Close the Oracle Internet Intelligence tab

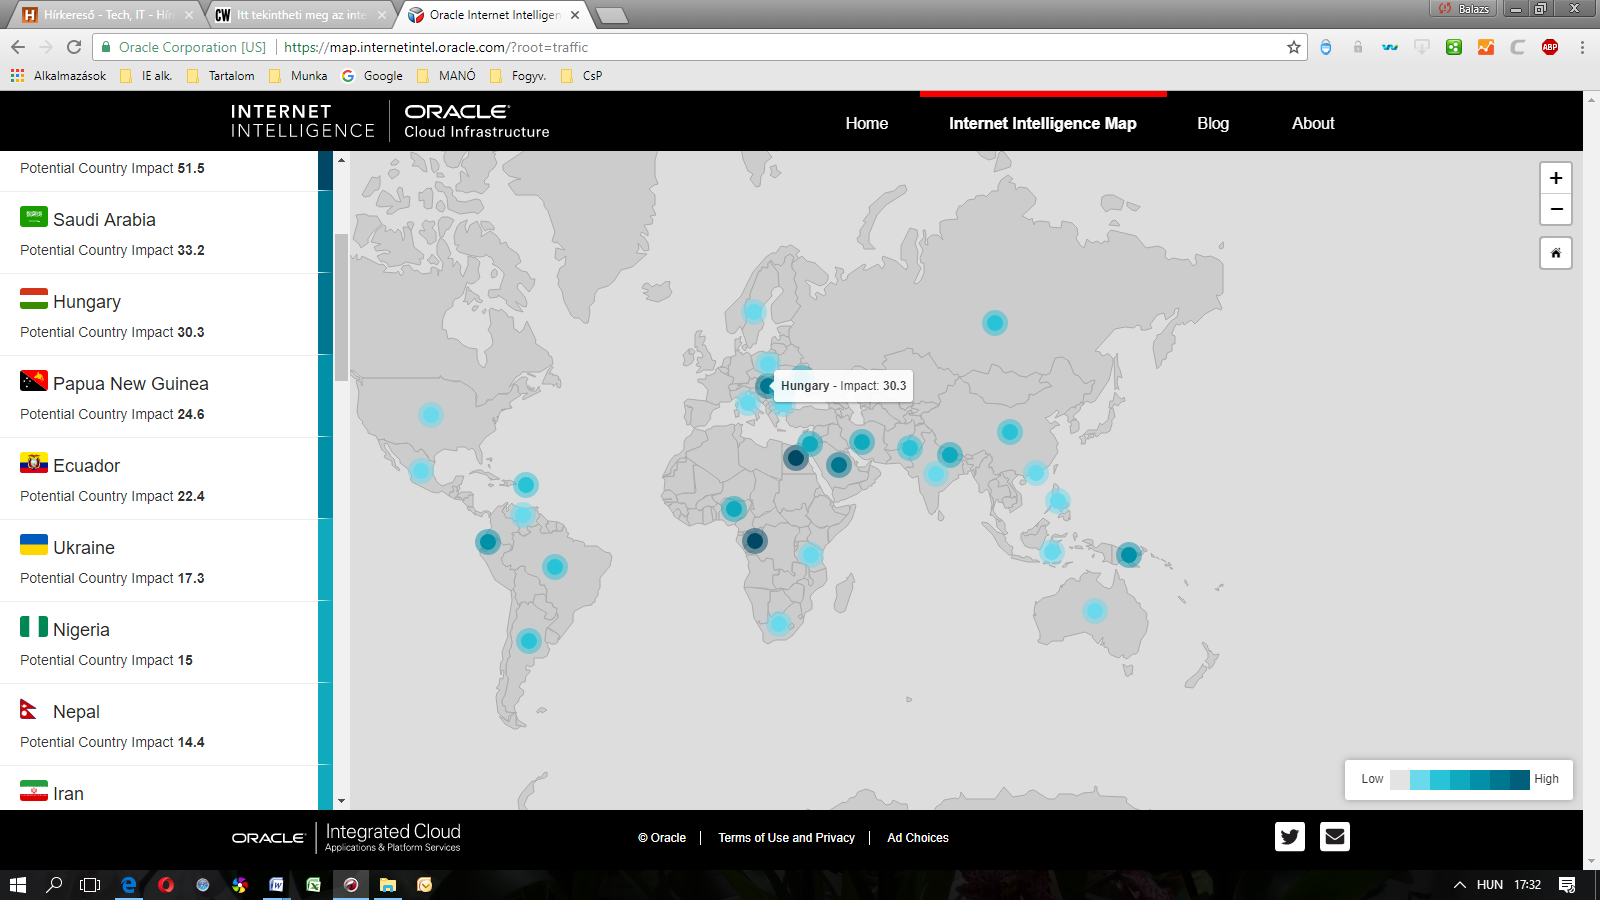575,15
